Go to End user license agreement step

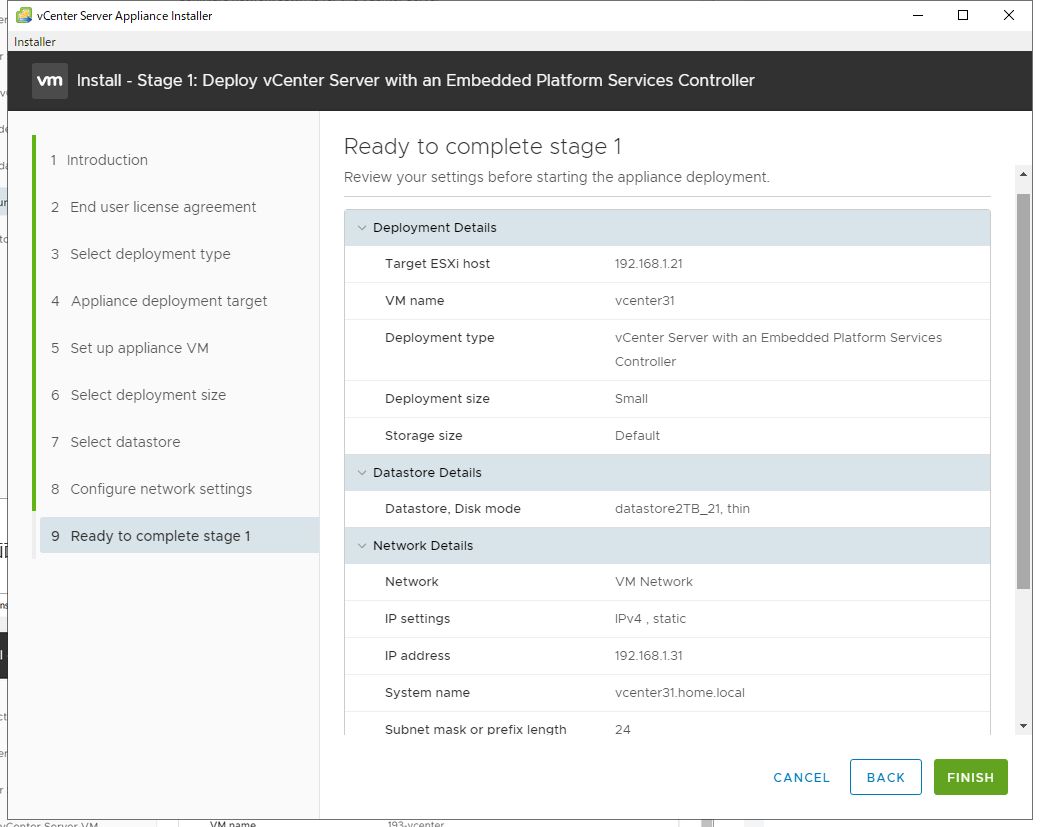pos(163,207)
